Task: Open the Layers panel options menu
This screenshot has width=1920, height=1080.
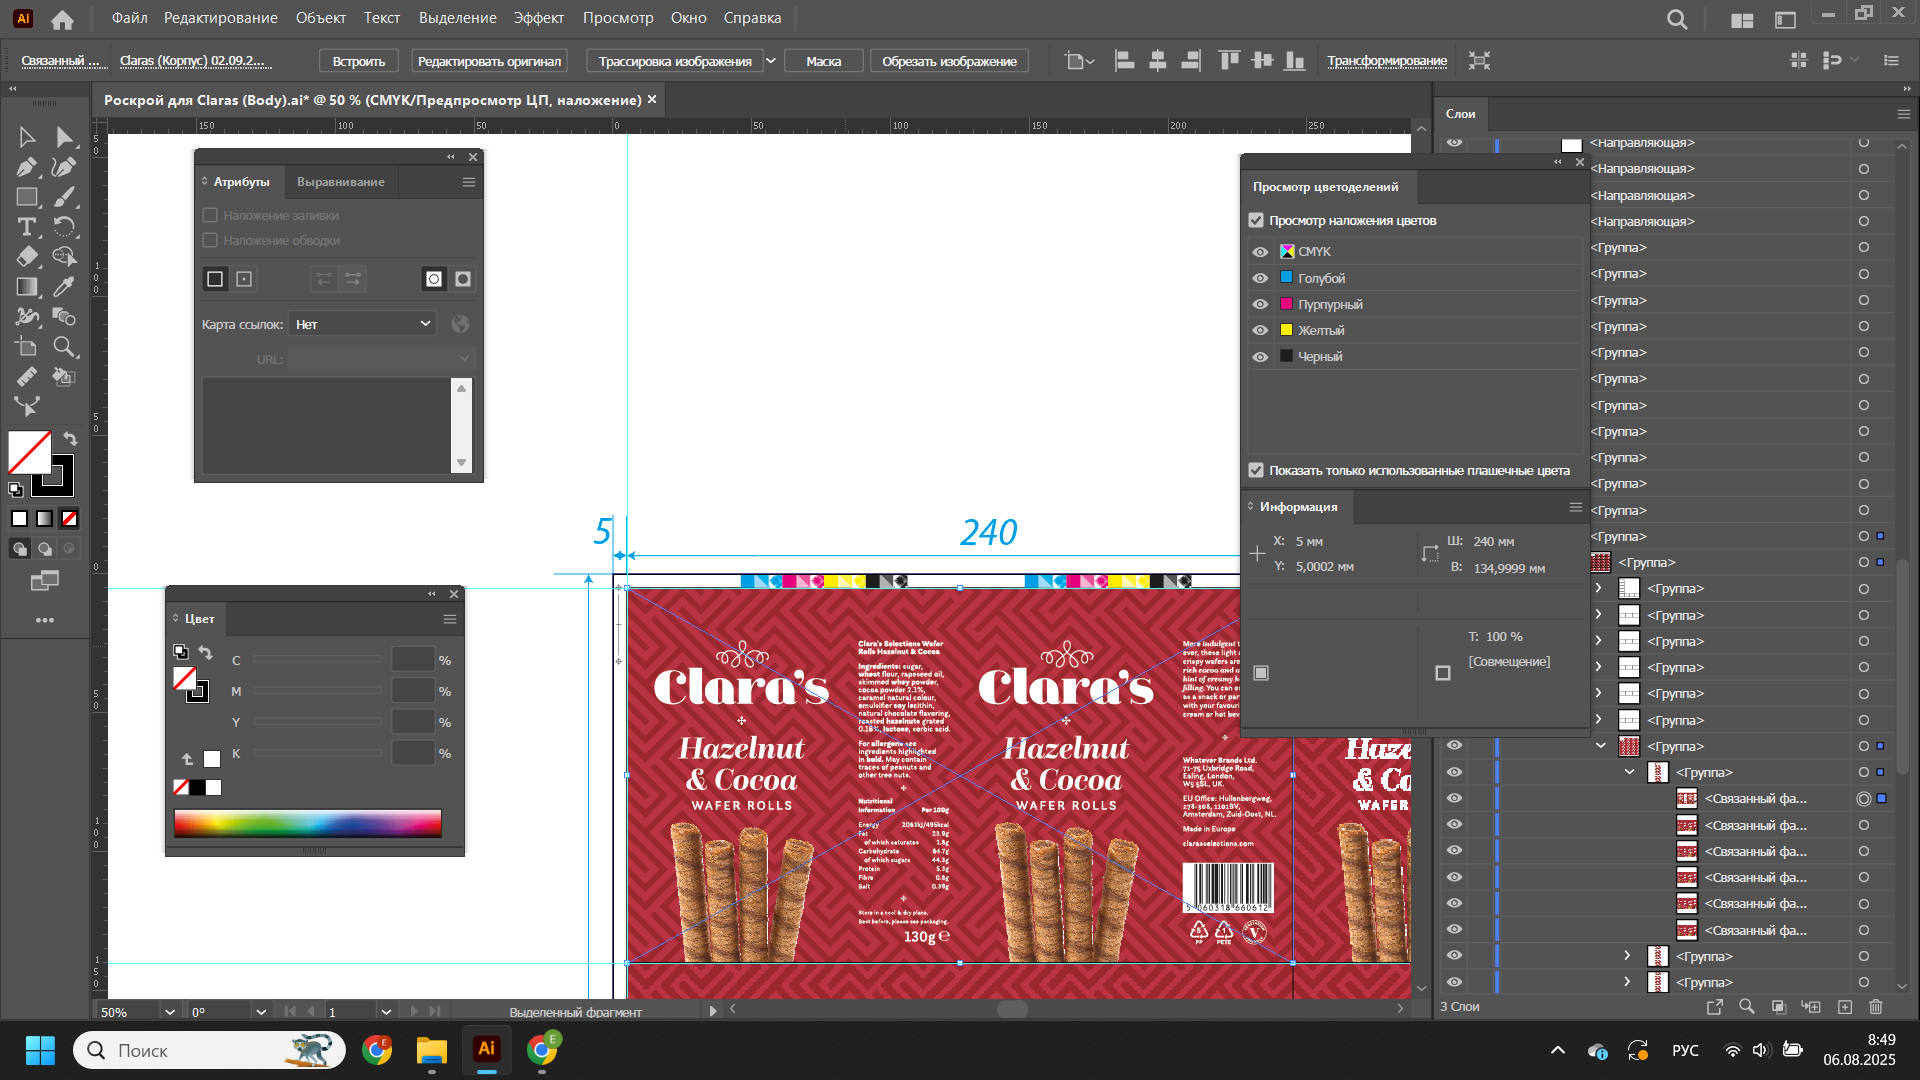Action: click(x=1903, y=114)
